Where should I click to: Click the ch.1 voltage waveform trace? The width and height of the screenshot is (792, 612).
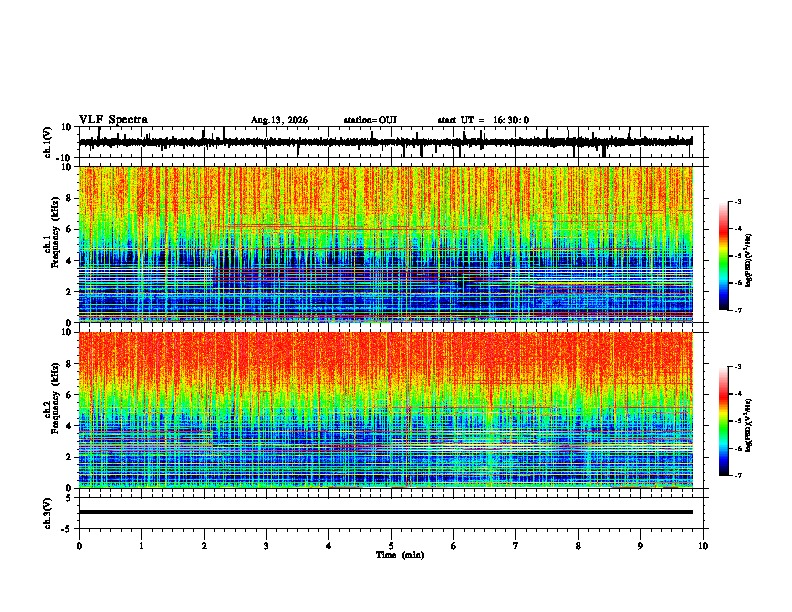click(386, 142)
